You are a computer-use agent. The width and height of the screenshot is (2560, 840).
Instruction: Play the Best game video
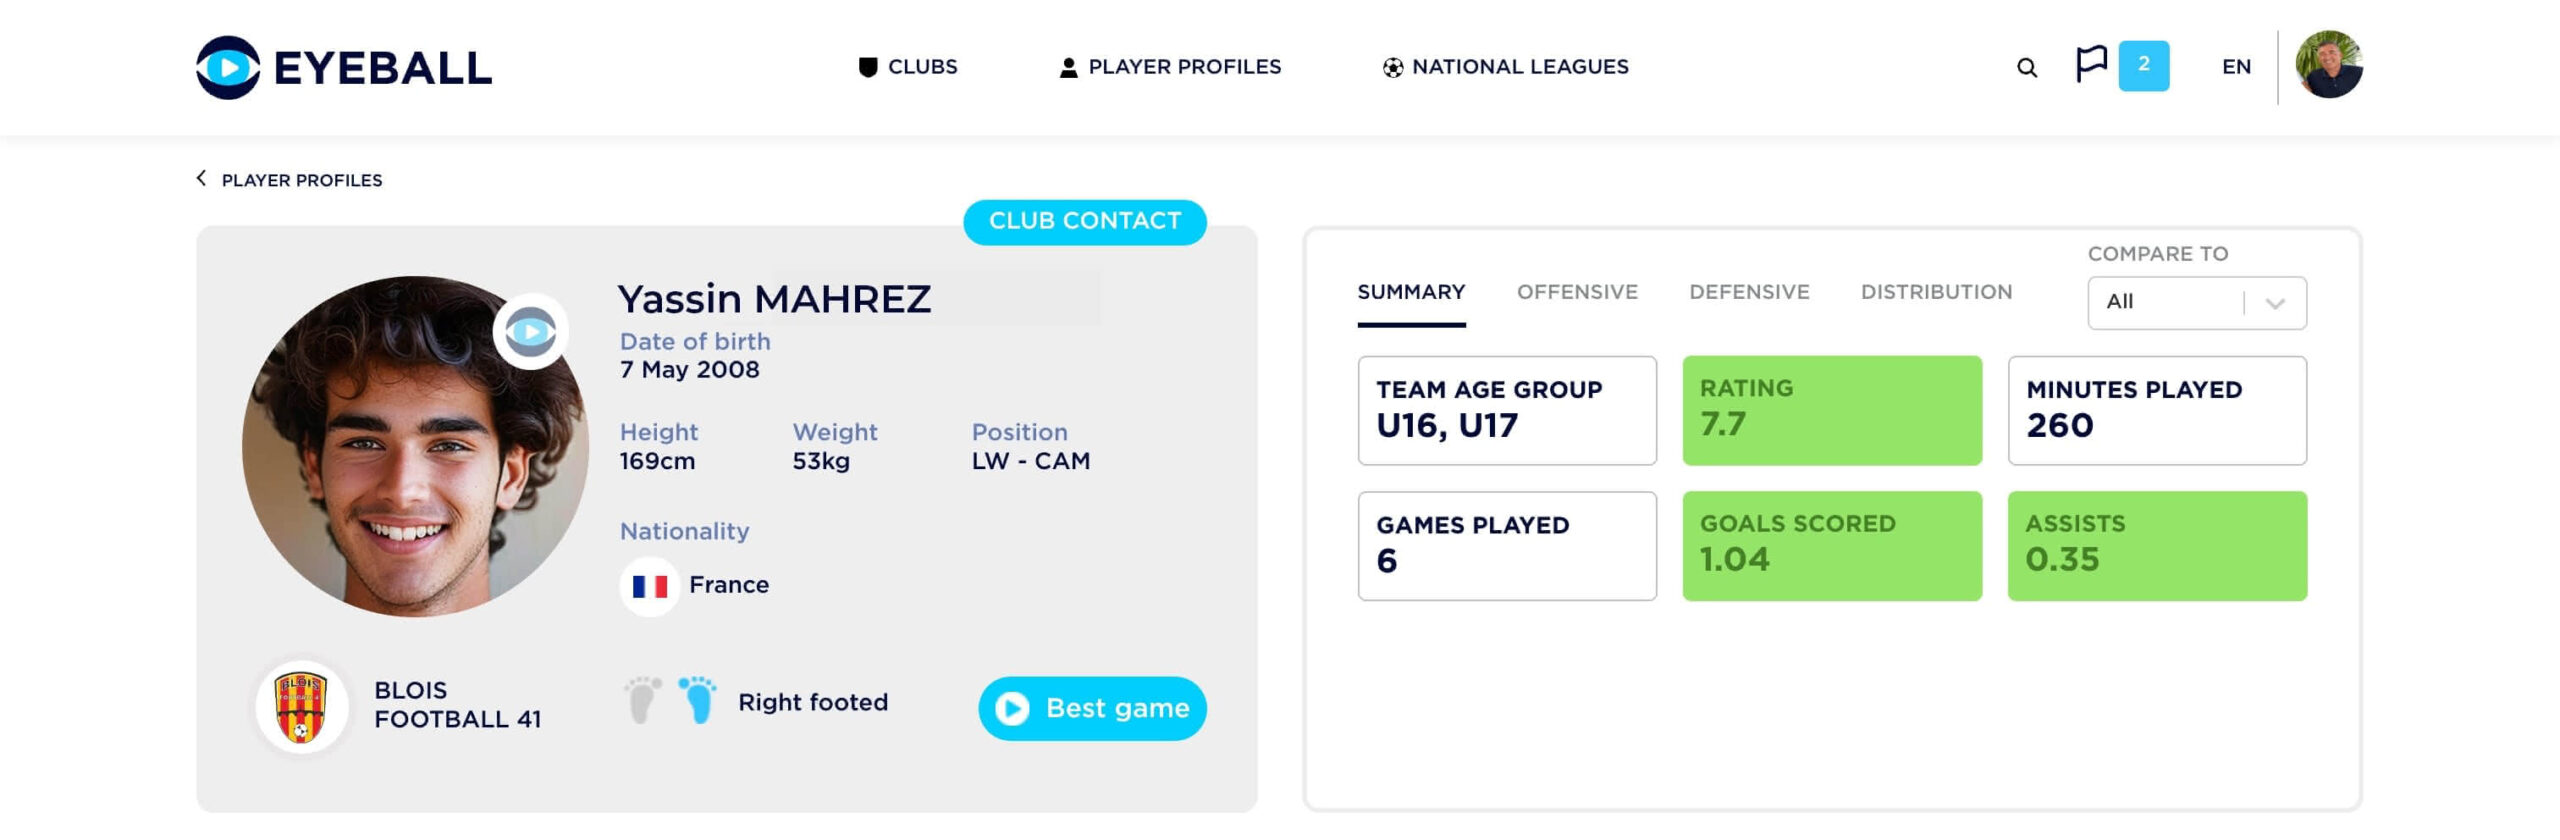[1092, 708]
